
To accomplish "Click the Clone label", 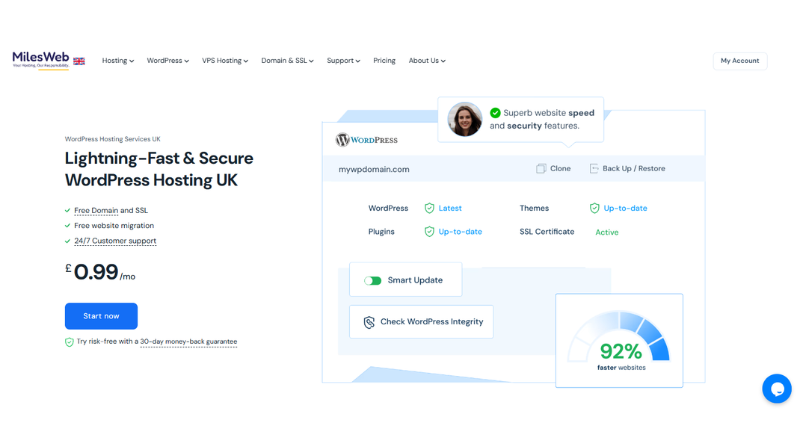I will (560, 168).
